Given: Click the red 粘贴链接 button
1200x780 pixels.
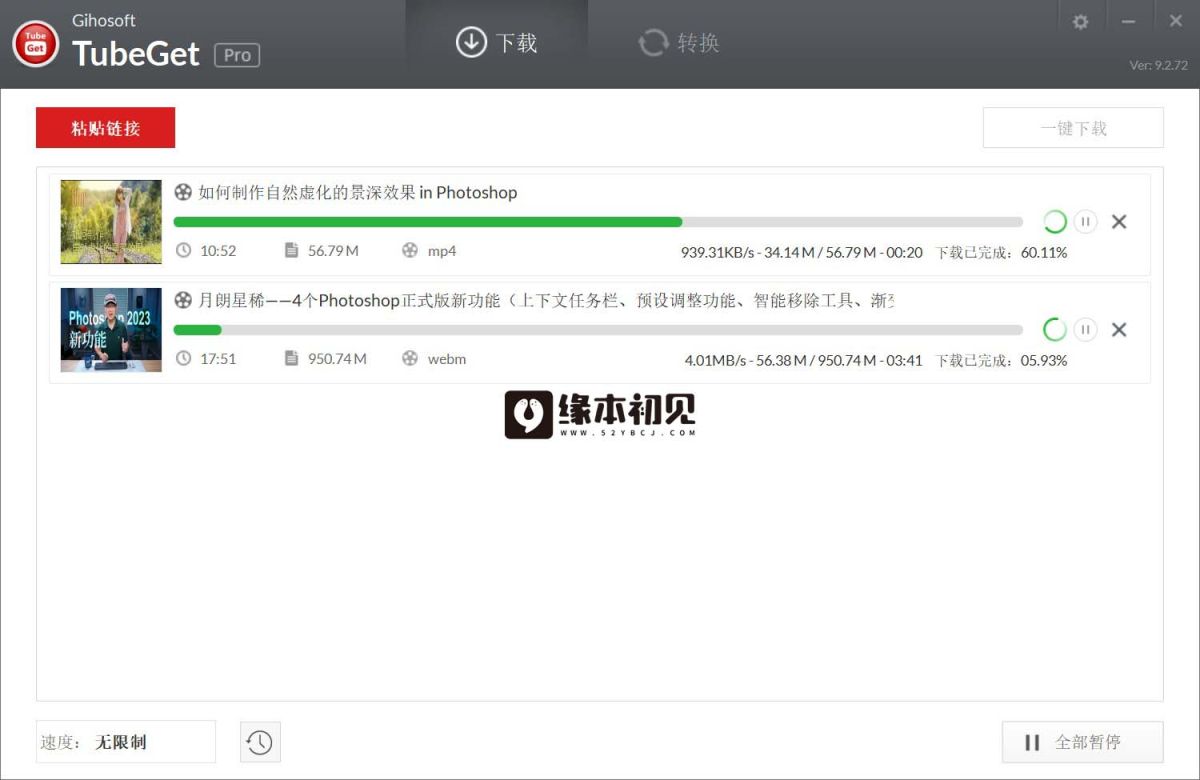Looking at the screenshot, I should (x=106, y=128).
